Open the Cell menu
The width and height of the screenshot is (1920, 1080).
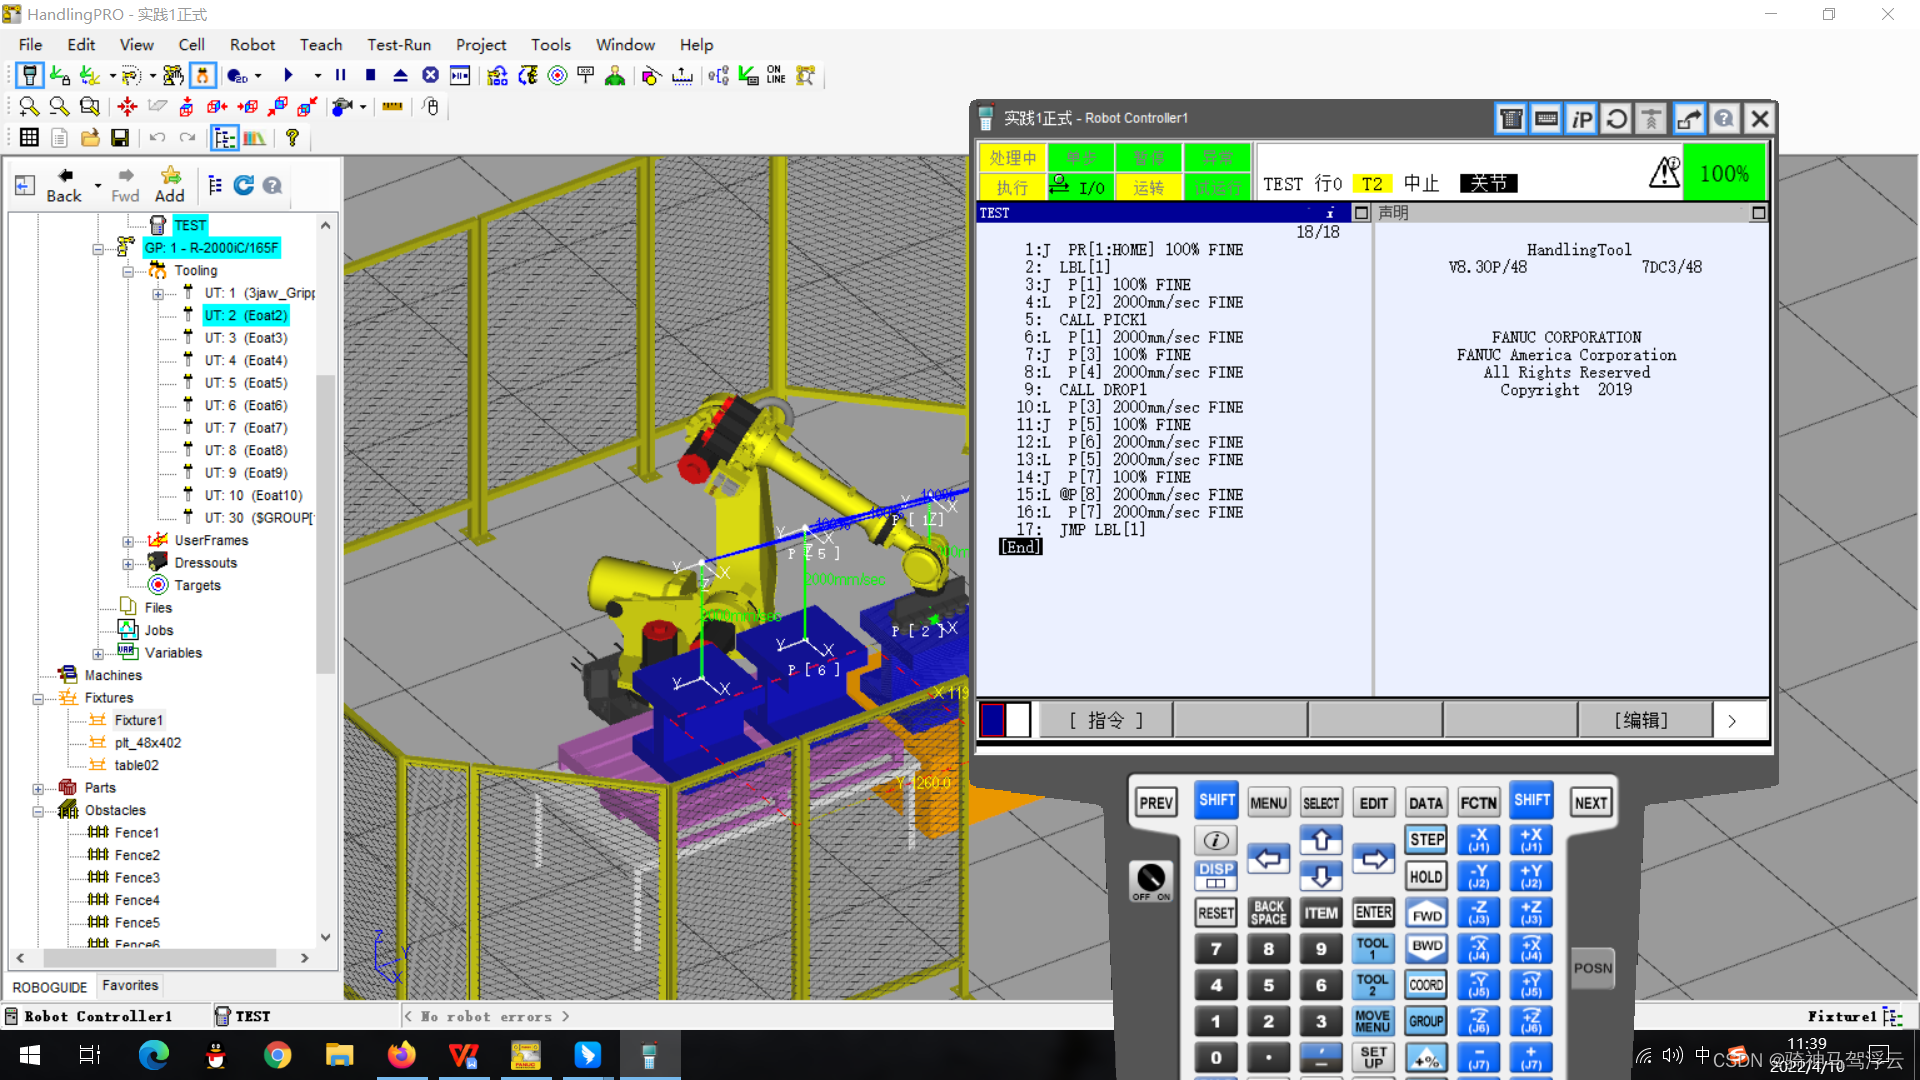191,45
